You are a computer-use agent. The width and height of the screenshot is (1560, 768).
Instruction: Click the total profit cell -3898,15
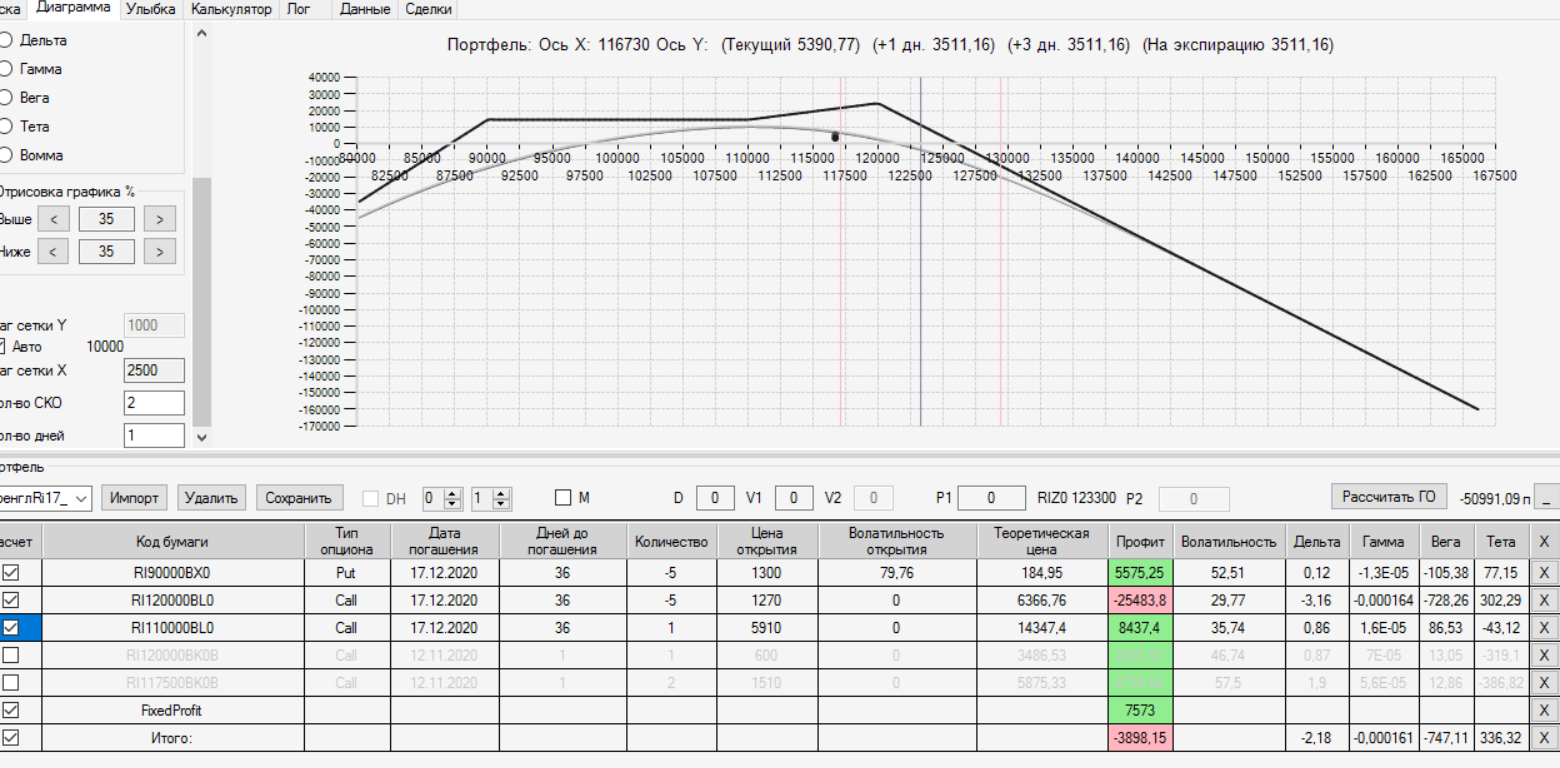tap(1140, 738)
